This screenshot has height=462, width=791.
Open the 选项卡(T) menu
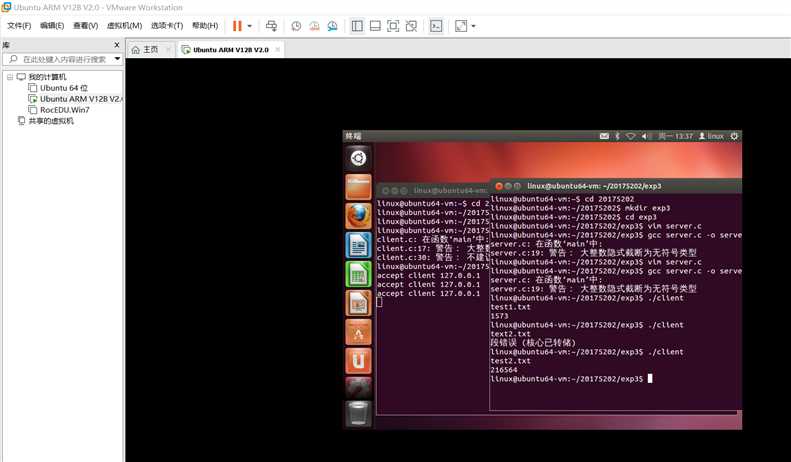click(167, 26)
